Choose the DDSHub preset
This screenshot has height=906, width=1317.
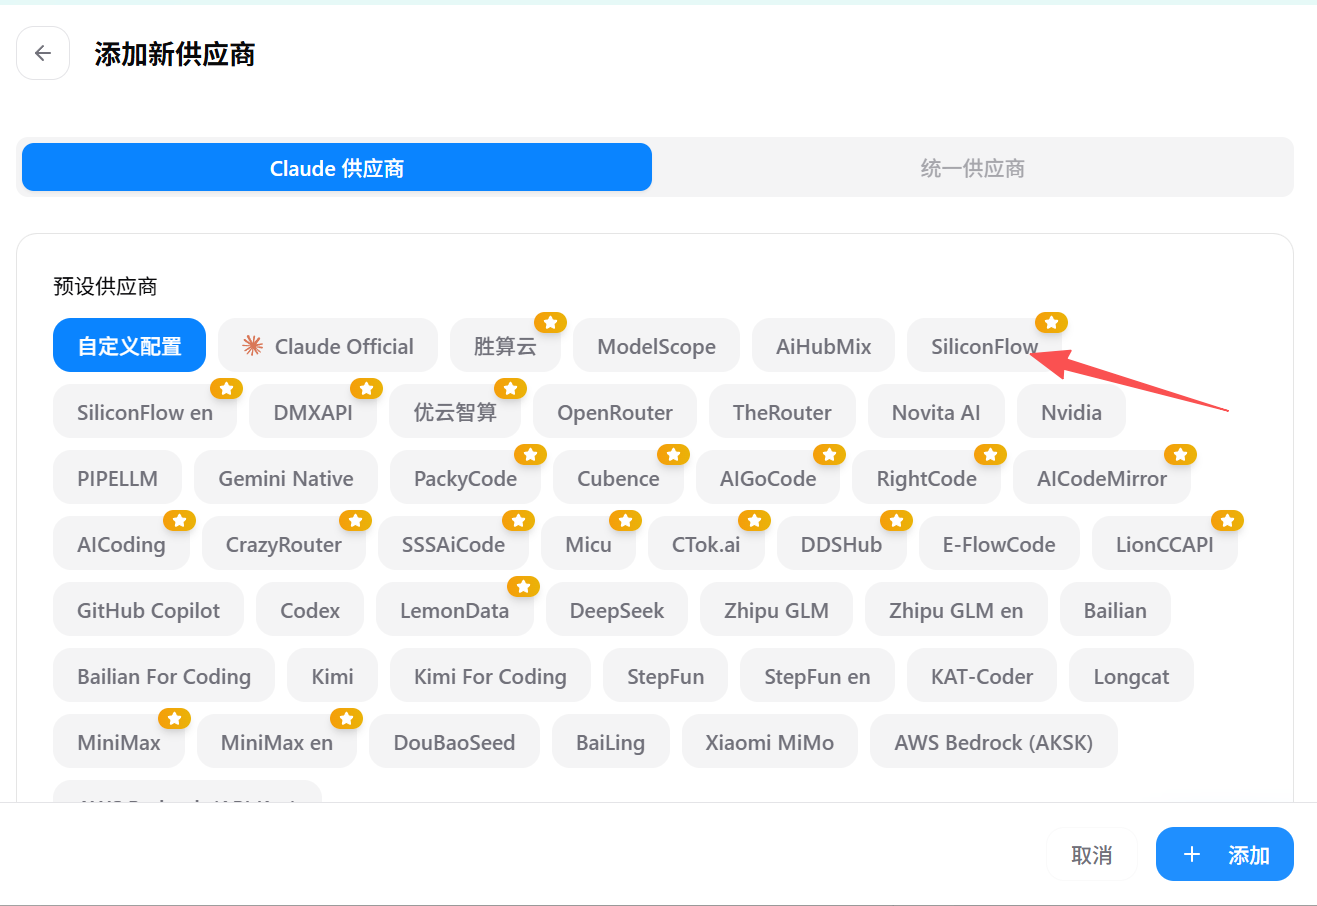click(x=841, y=544)
